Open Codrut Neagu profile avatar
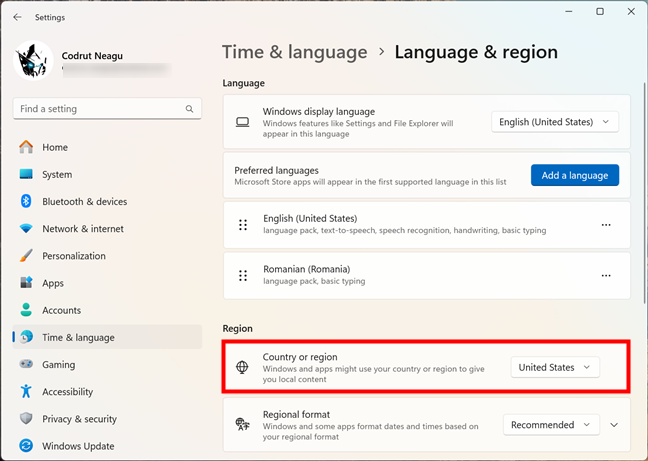Image resolution: width=648 pixels, height=461 pixels. [33, 60]
